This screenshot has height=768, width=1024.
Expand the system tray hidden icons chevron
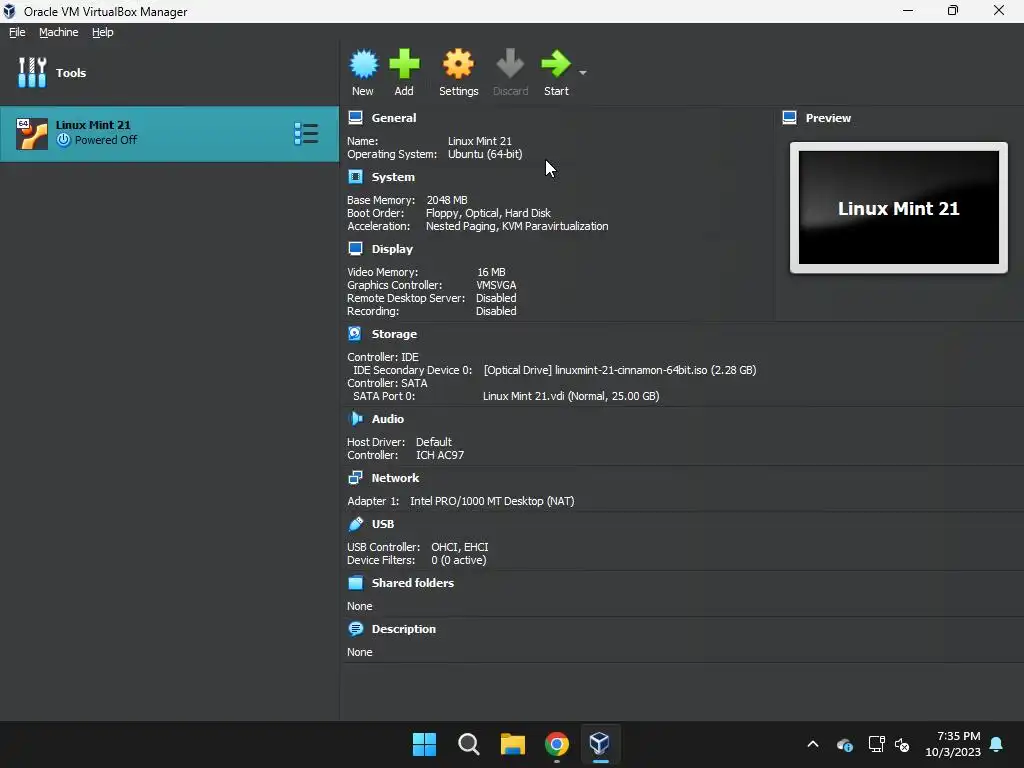tap(813, 744)
